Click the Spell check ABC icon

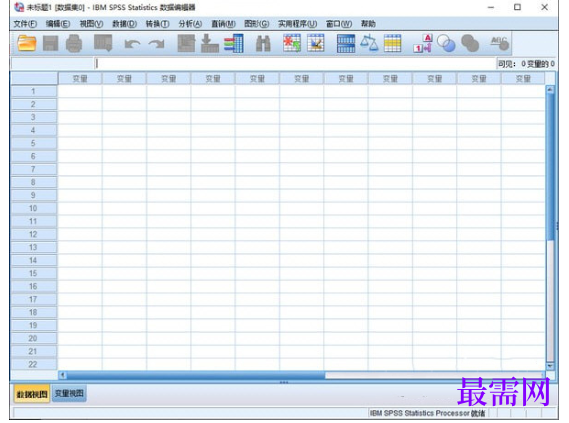(500, 44)
